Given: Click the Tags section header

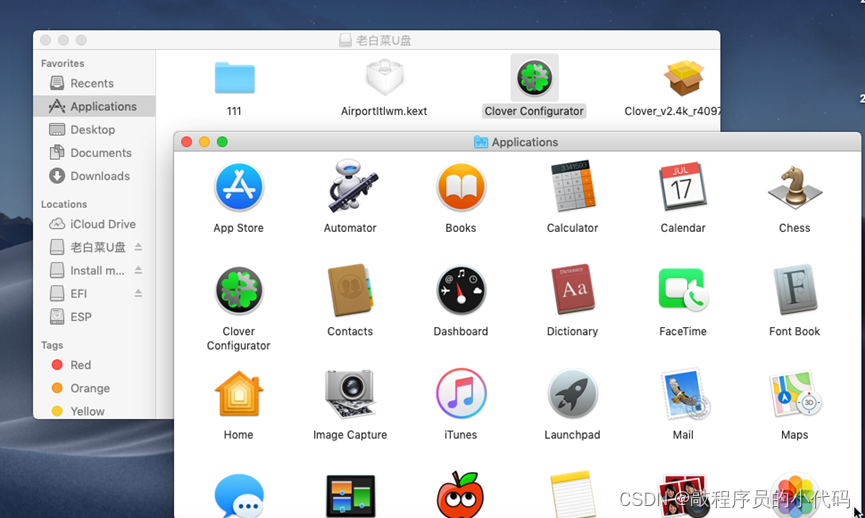Looking at the screenshot, I should pyautogui.click(x=52, y=345).
